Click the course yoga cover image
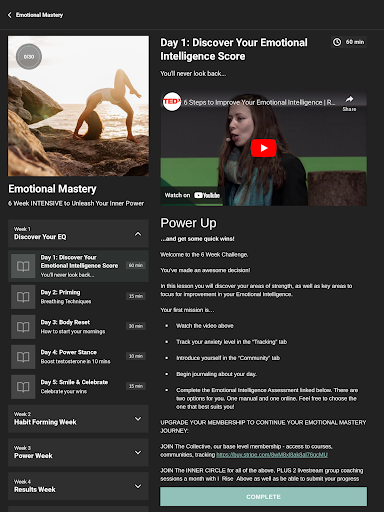Image resolution: width=384 pixels, height=512 pixels. point(78,106)
